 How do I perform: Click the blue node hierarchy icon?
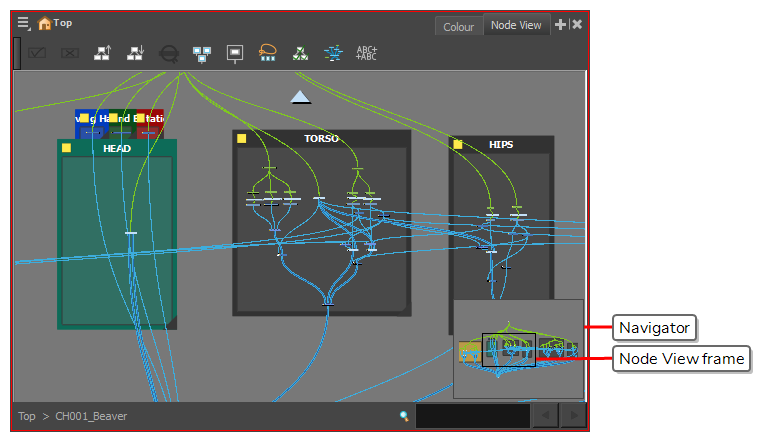pyautogui.click(x=202, y=53)
